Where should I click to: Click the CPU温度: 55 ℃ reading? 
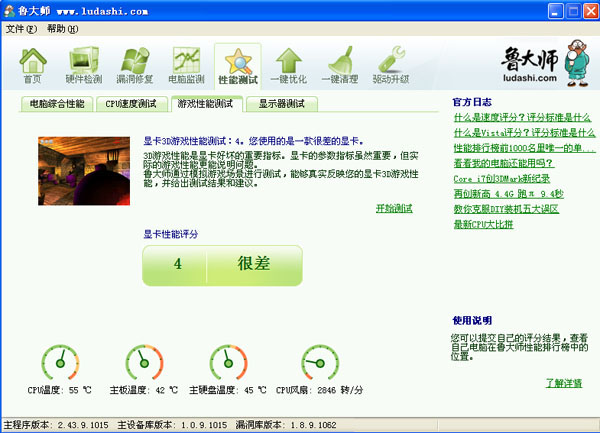(60, 390)
